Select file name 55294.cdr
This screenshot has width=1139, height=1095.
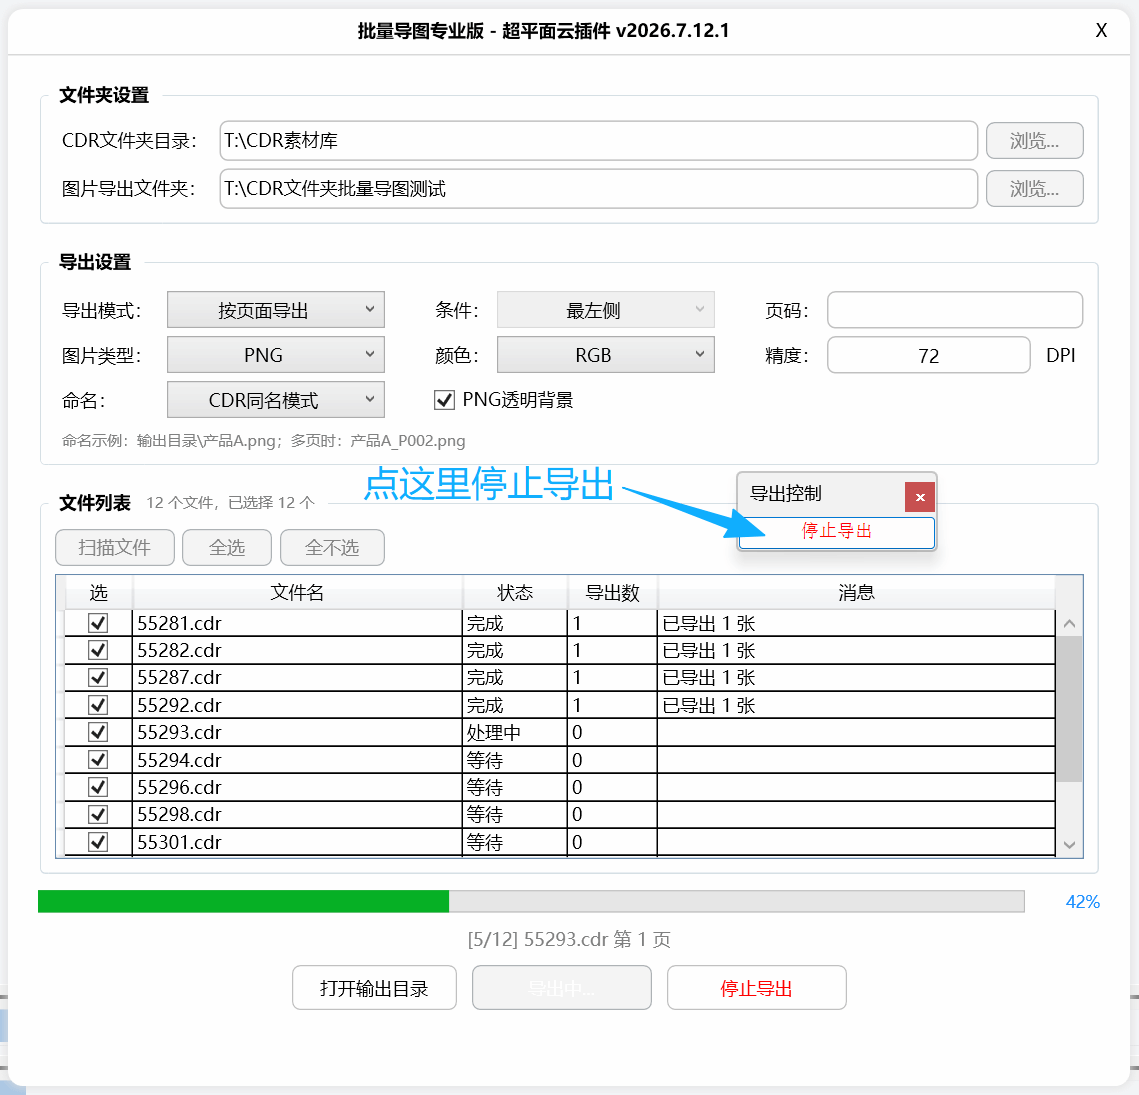(x=179, y=760)
